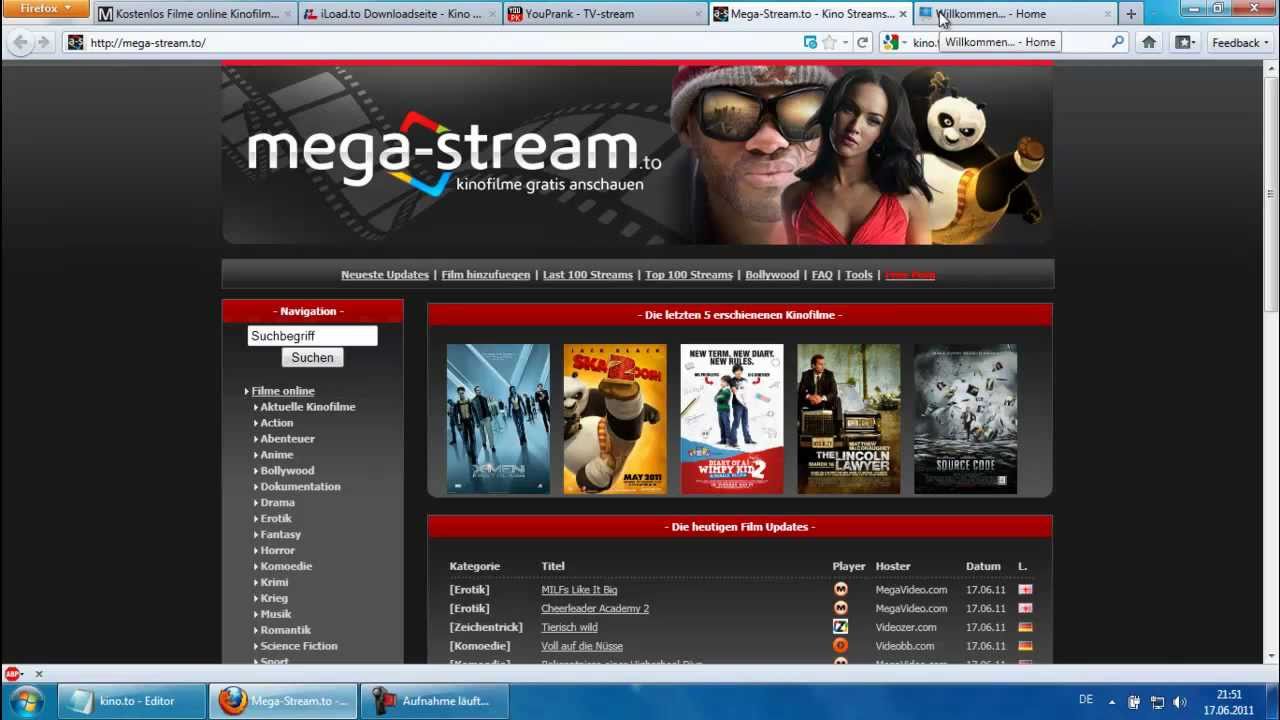Open the Neueste Updates link
This screenshot has width=1280, height=720.
point(385,275)
